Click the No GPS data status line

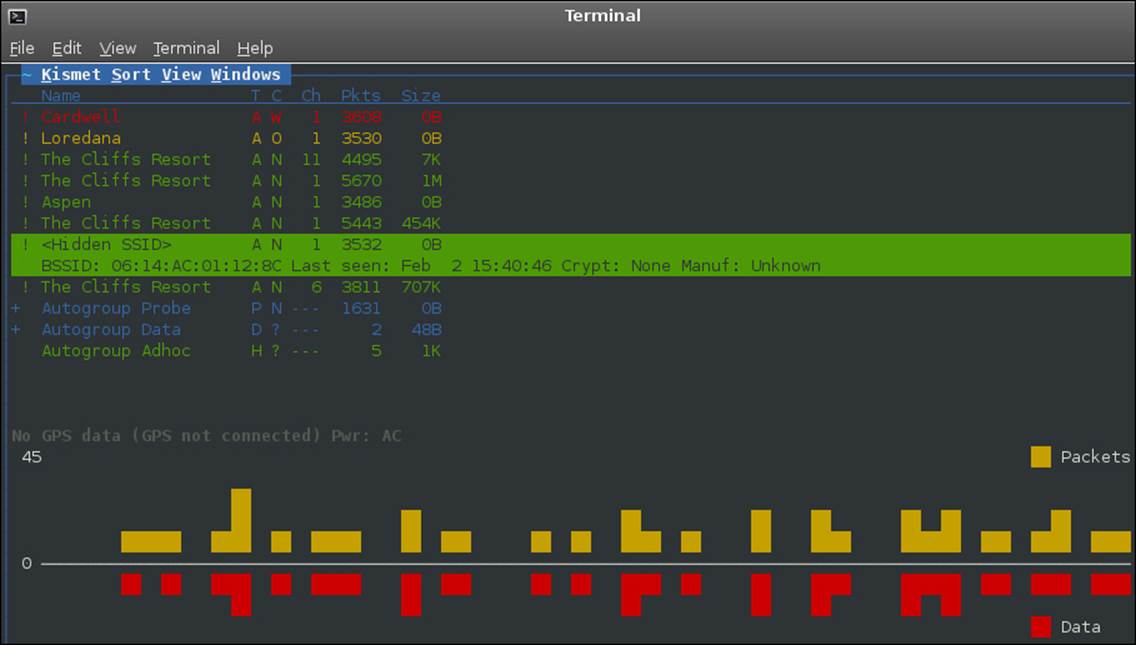(206, 436)
